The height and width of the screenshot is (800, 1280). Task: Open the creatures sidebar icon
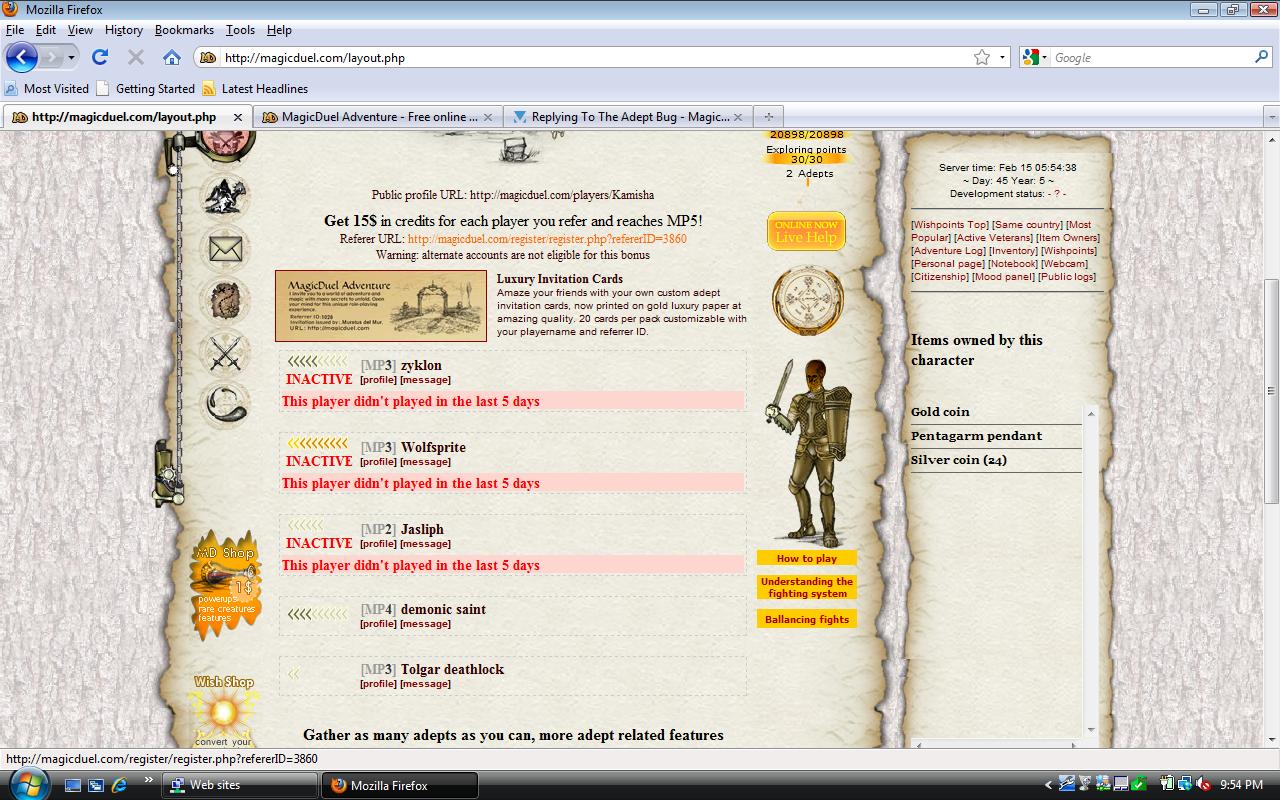tap(225, 195)
